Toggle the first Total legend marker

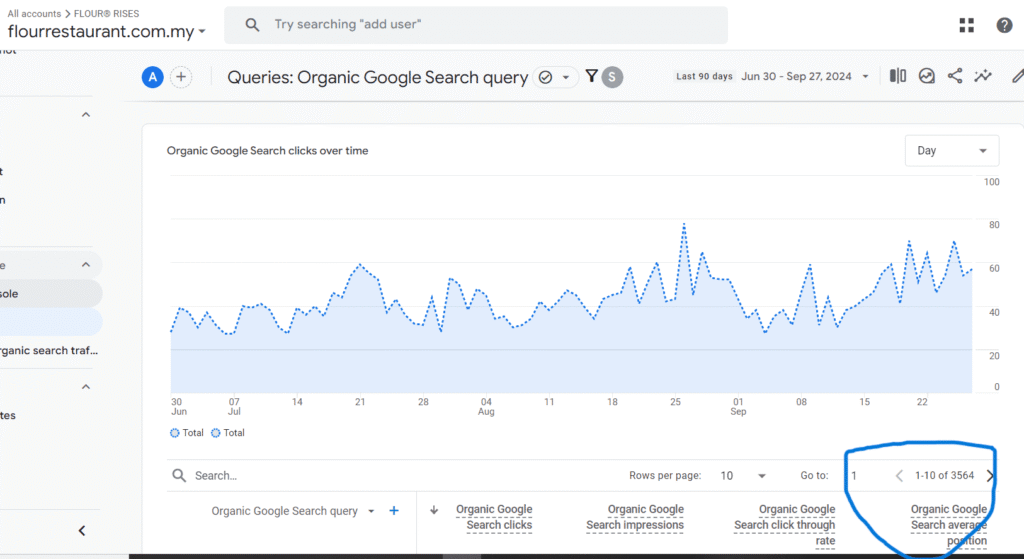point(177,433)
